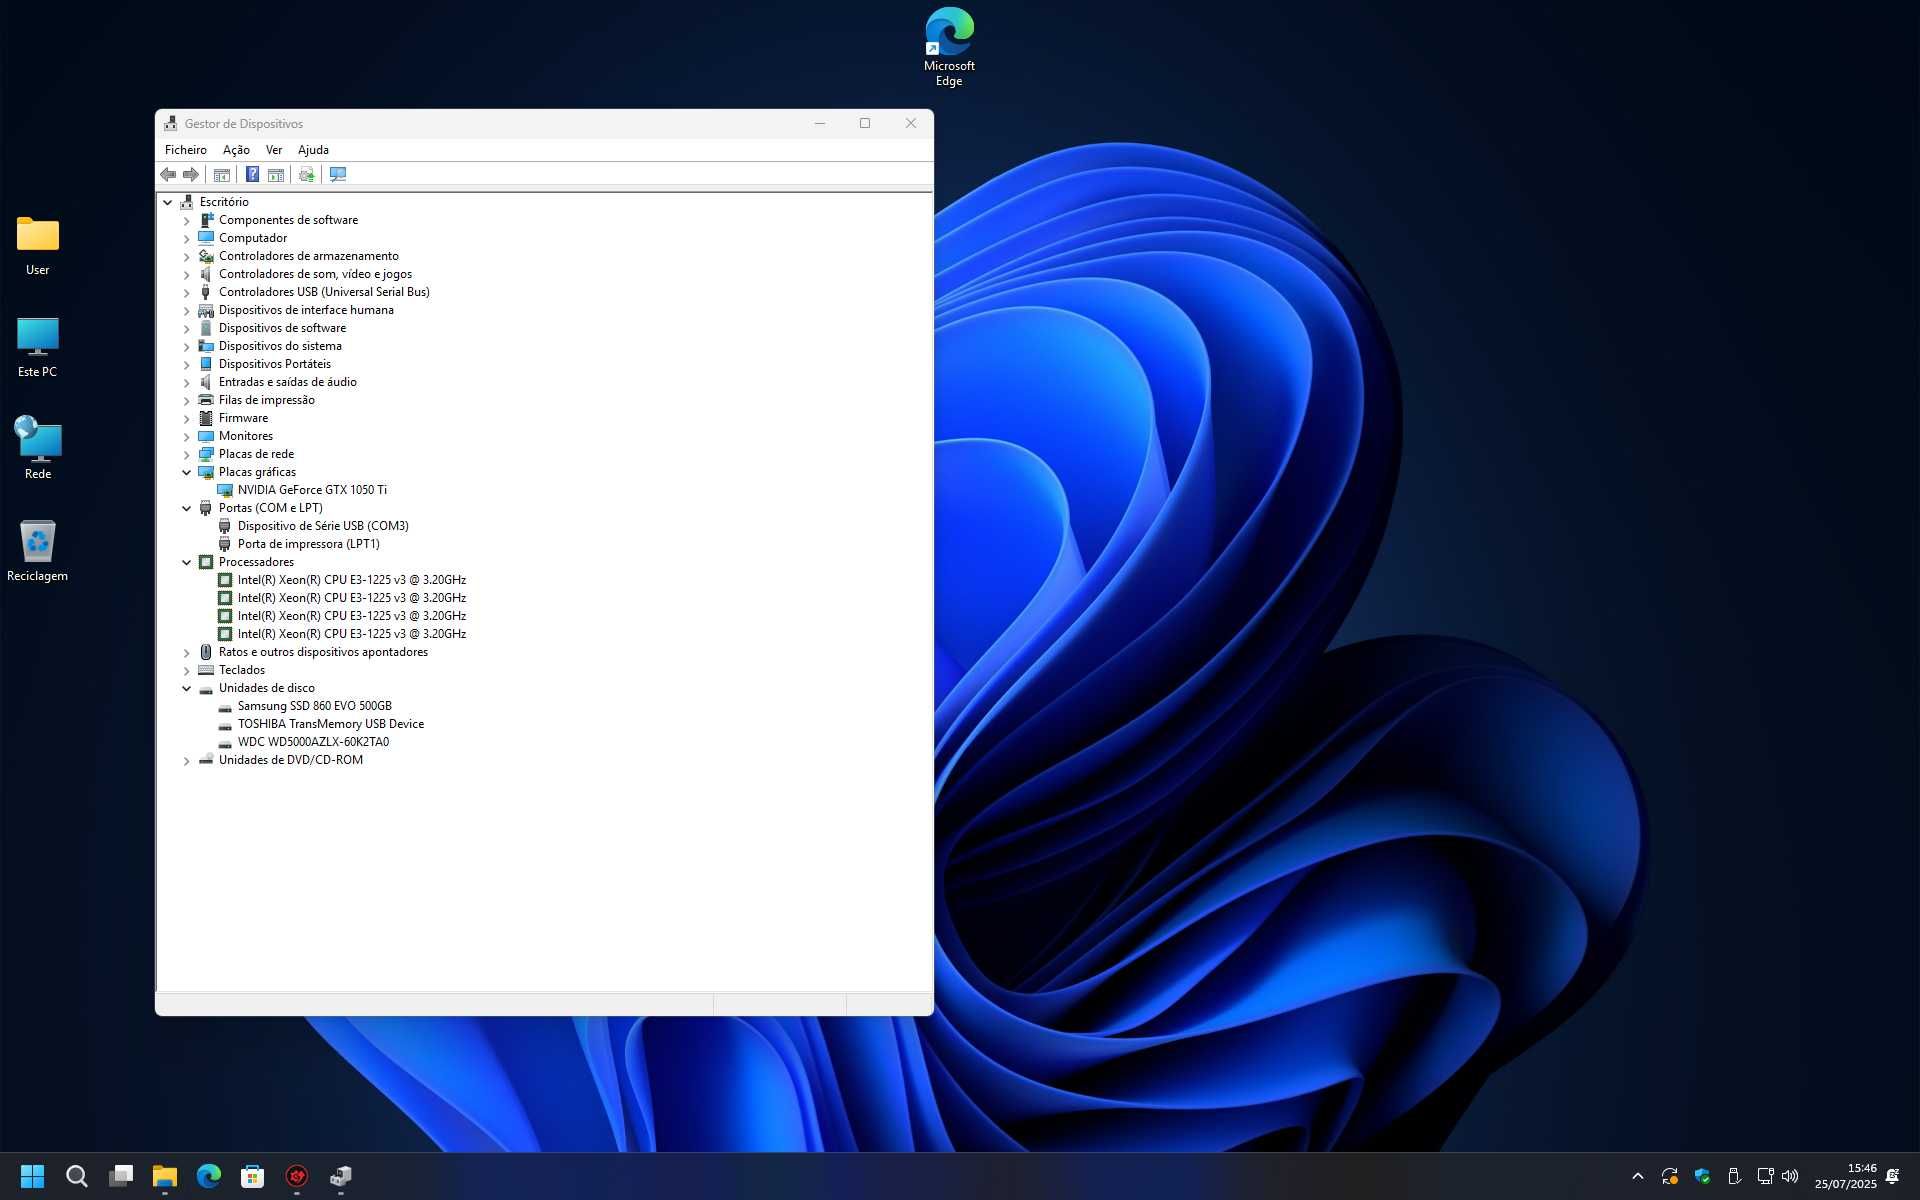Image resolution: width=1920 pixels, height=1200 pixels.
Task: Select the Este PC desktop icon
Action: [38, 347]
